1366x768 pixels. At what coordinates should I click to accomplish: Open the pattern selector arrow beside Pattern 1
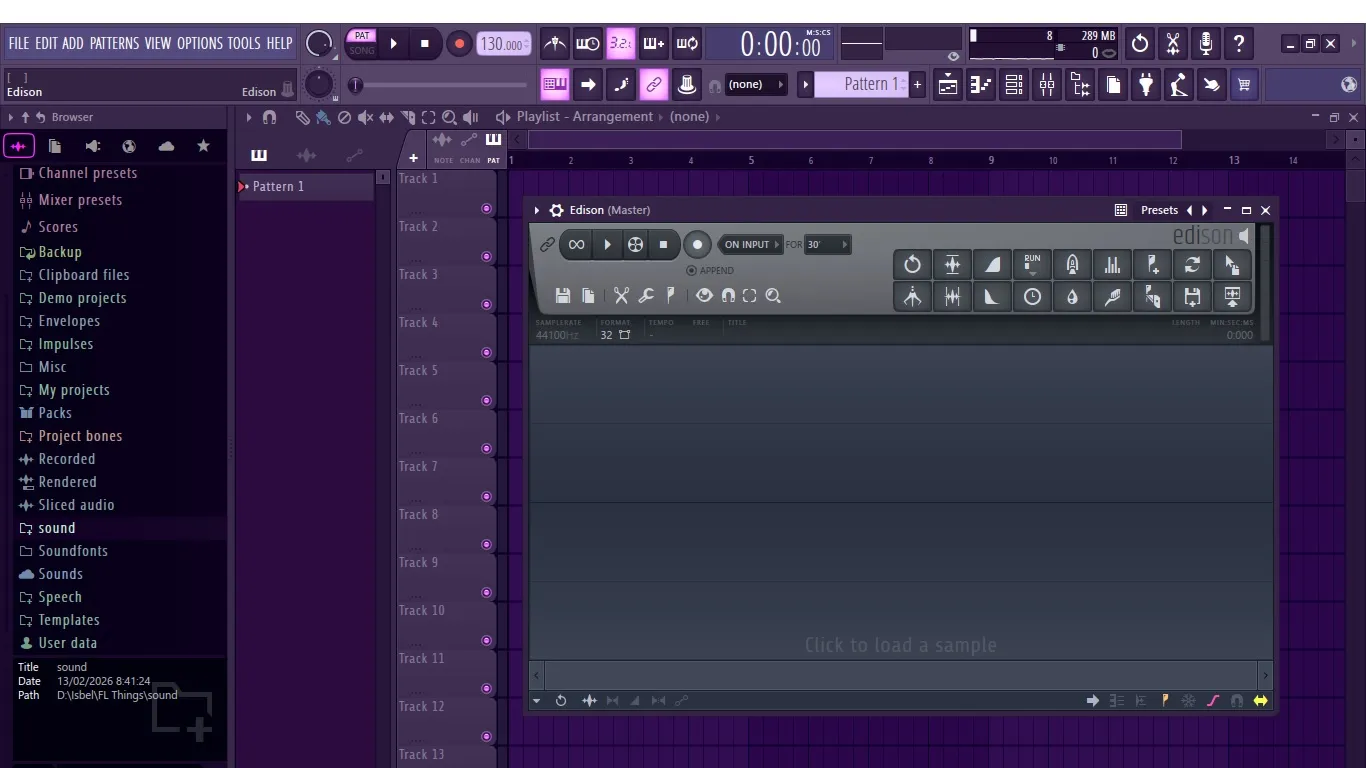[805, 85]
